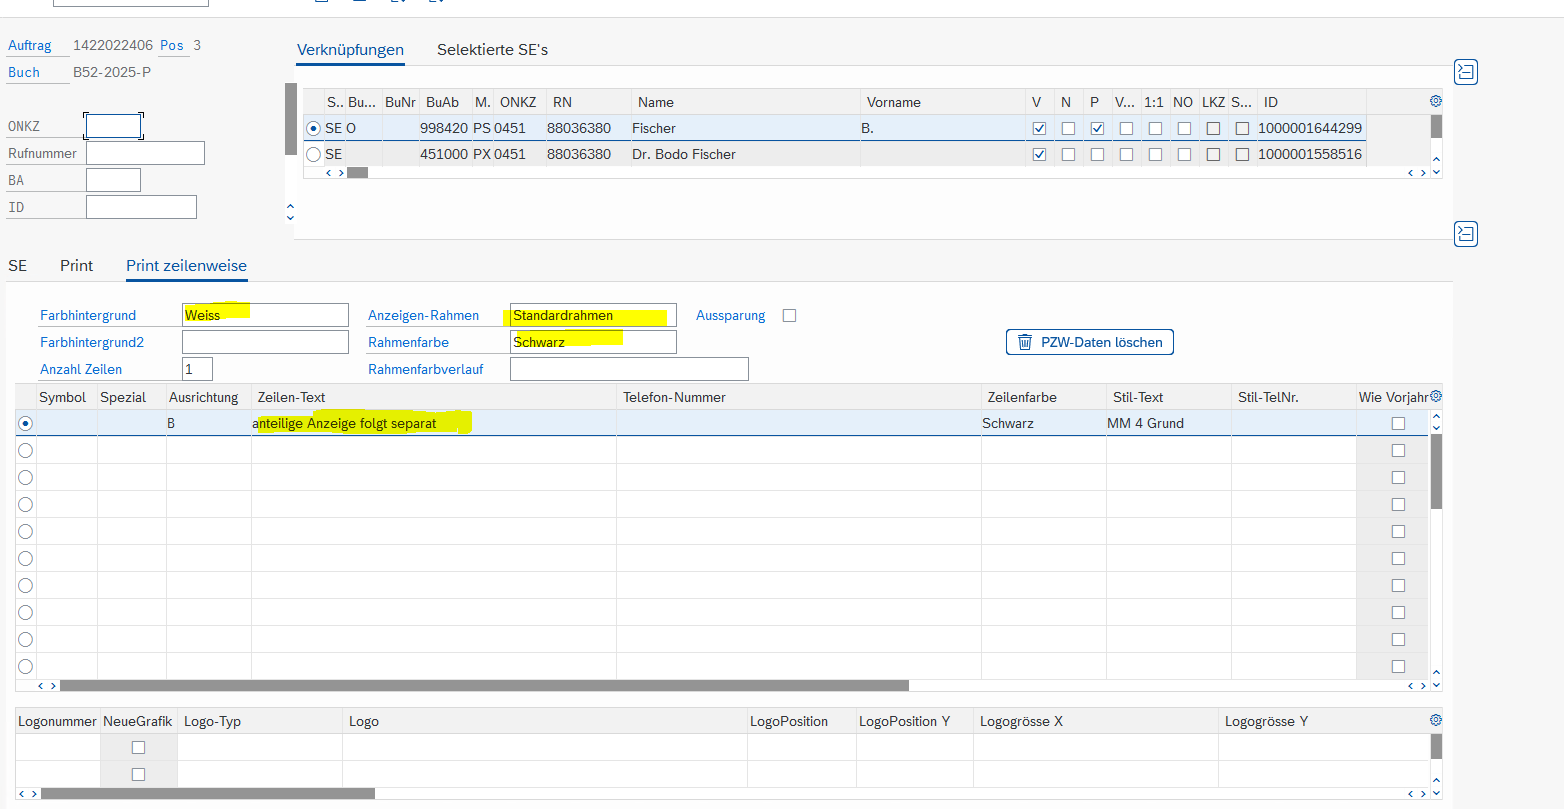Click the Rahmenfarbe field showing Schwarz
The width and height of the screenshot is (1564, 809).
pyautogui.click(x=593, y=342)
